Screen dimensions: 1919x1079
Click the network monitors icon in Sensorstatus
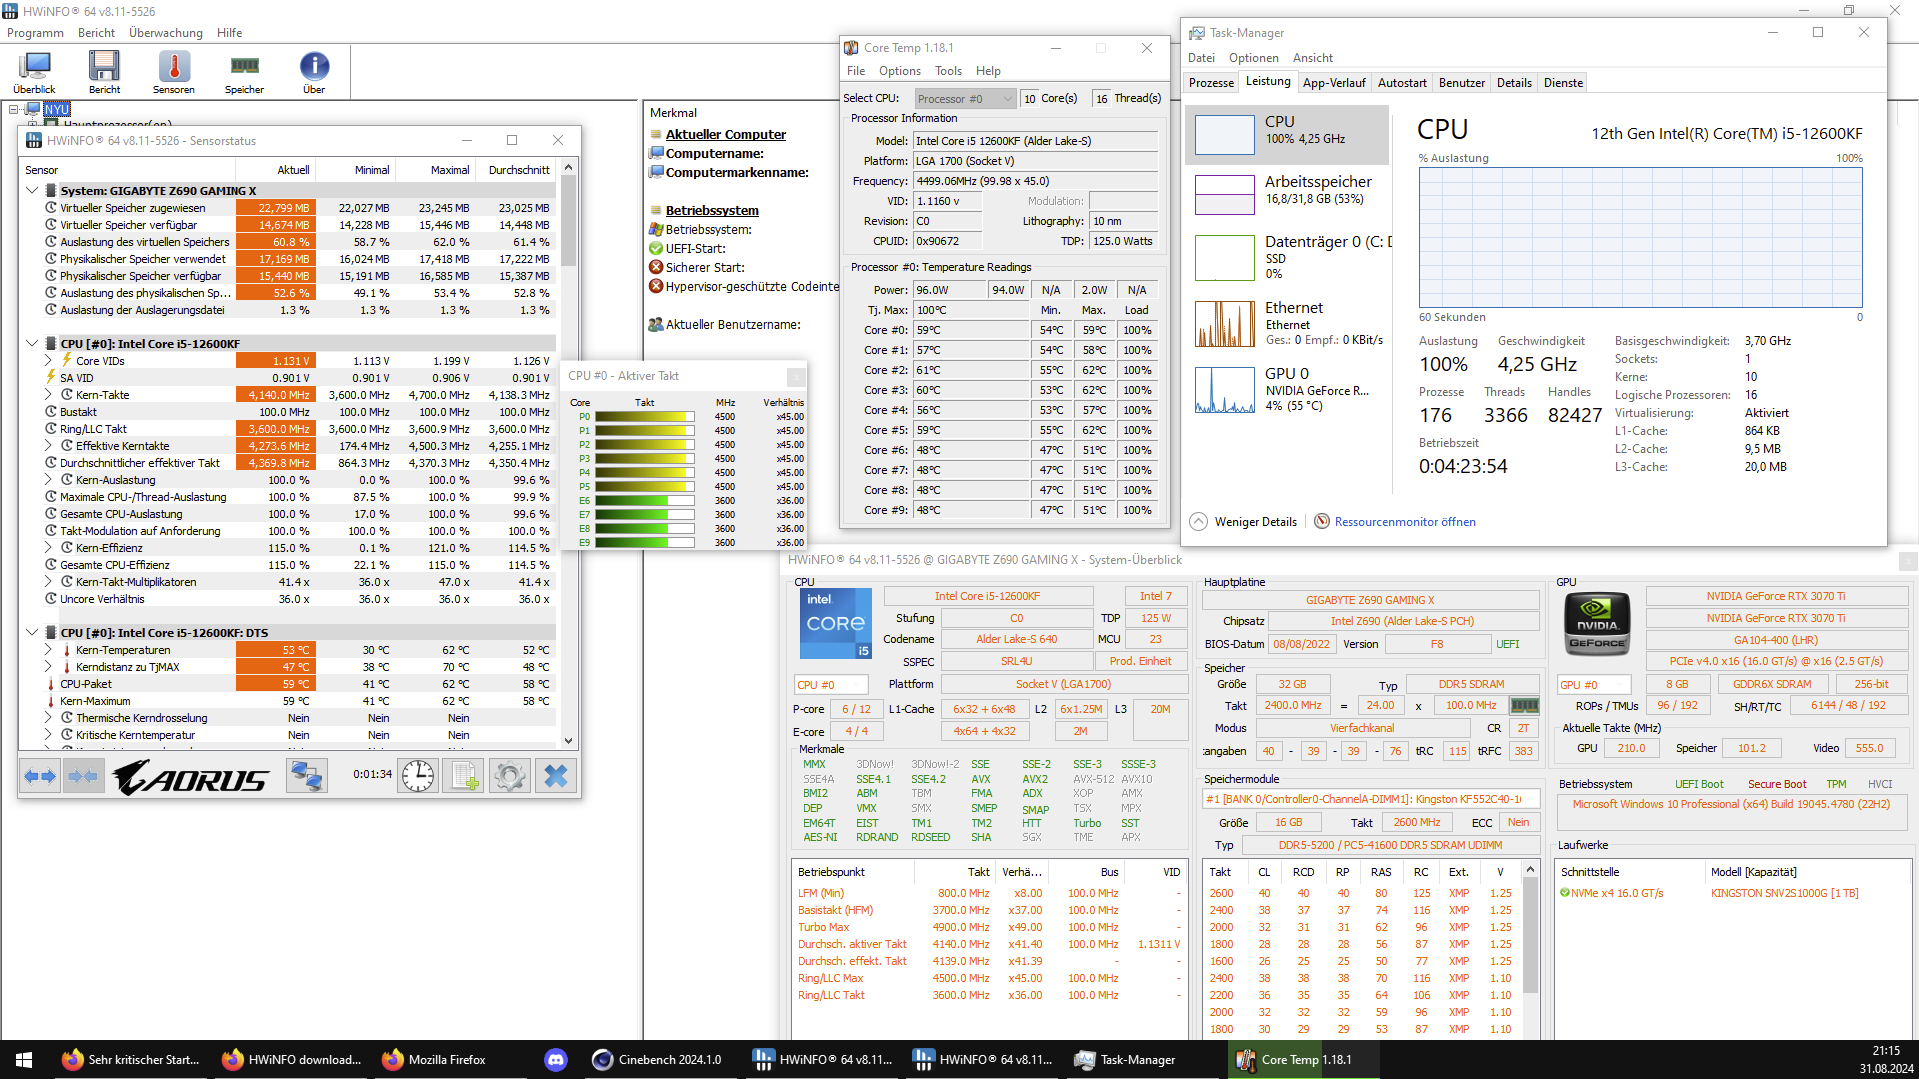click(x=306, y=776)
